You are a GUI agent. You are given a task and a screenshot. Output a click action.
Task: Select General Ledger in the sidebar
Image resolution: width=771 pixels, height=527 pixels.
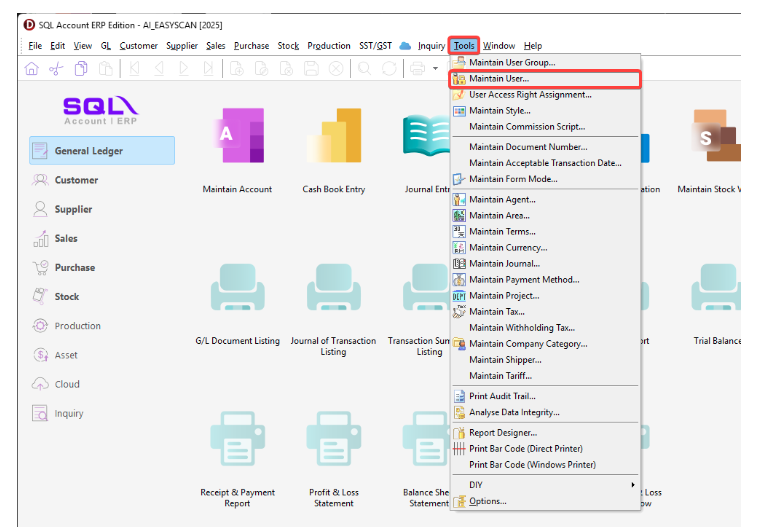(x=101, y=151)
